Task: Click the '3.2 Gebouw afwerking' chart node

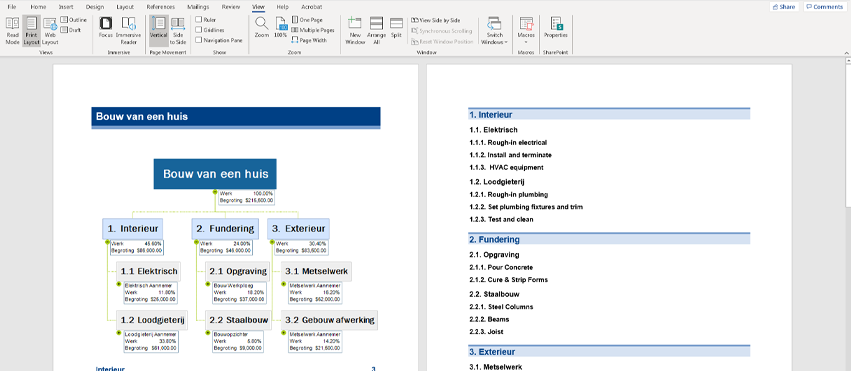Action: coord(329,320)
